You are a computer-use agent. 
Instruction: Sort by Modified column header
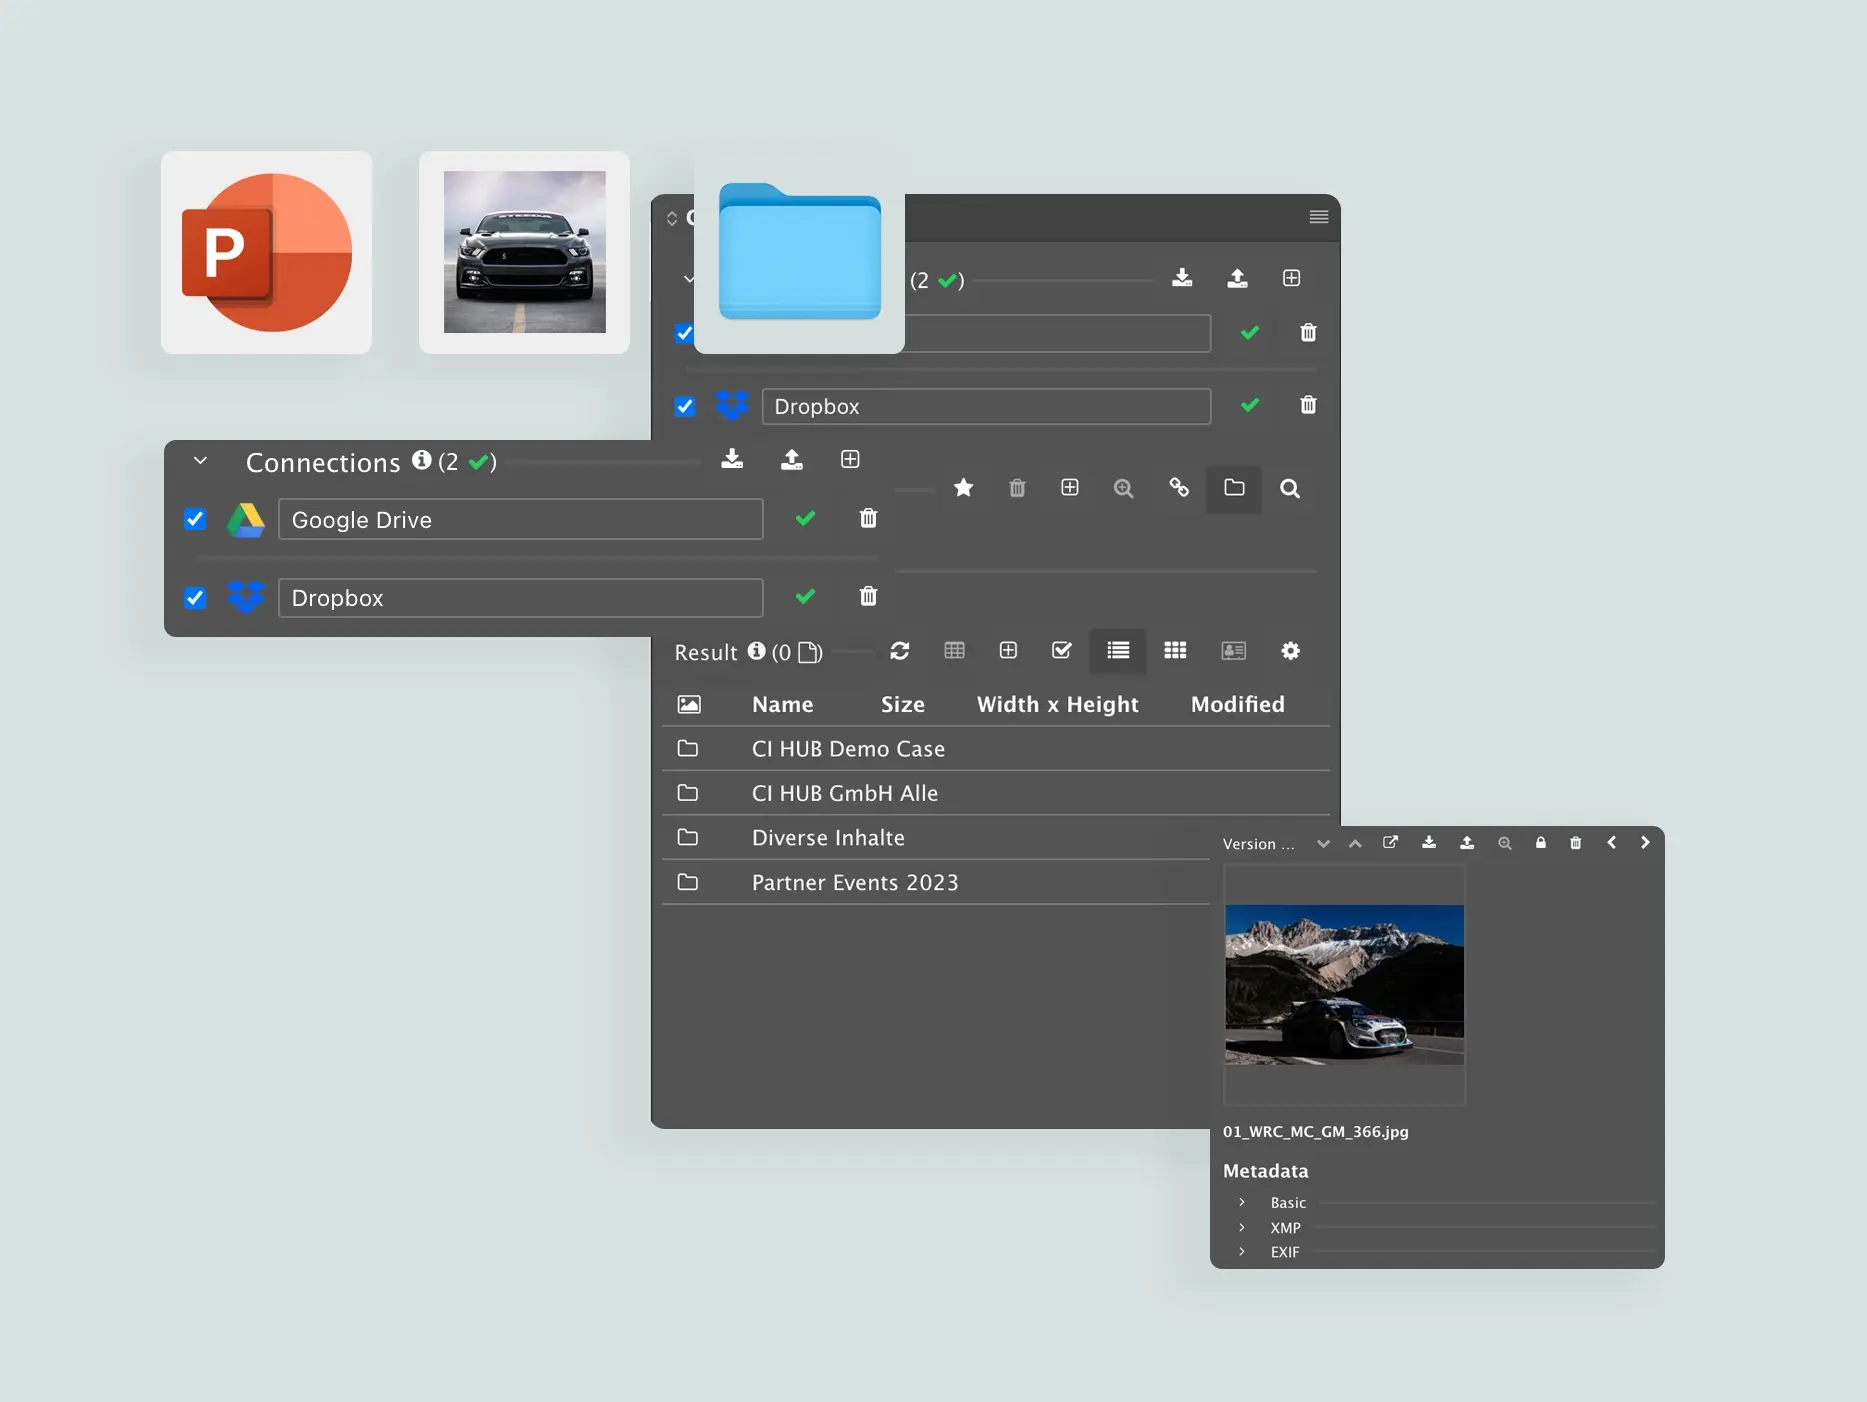pos(1237,704)
